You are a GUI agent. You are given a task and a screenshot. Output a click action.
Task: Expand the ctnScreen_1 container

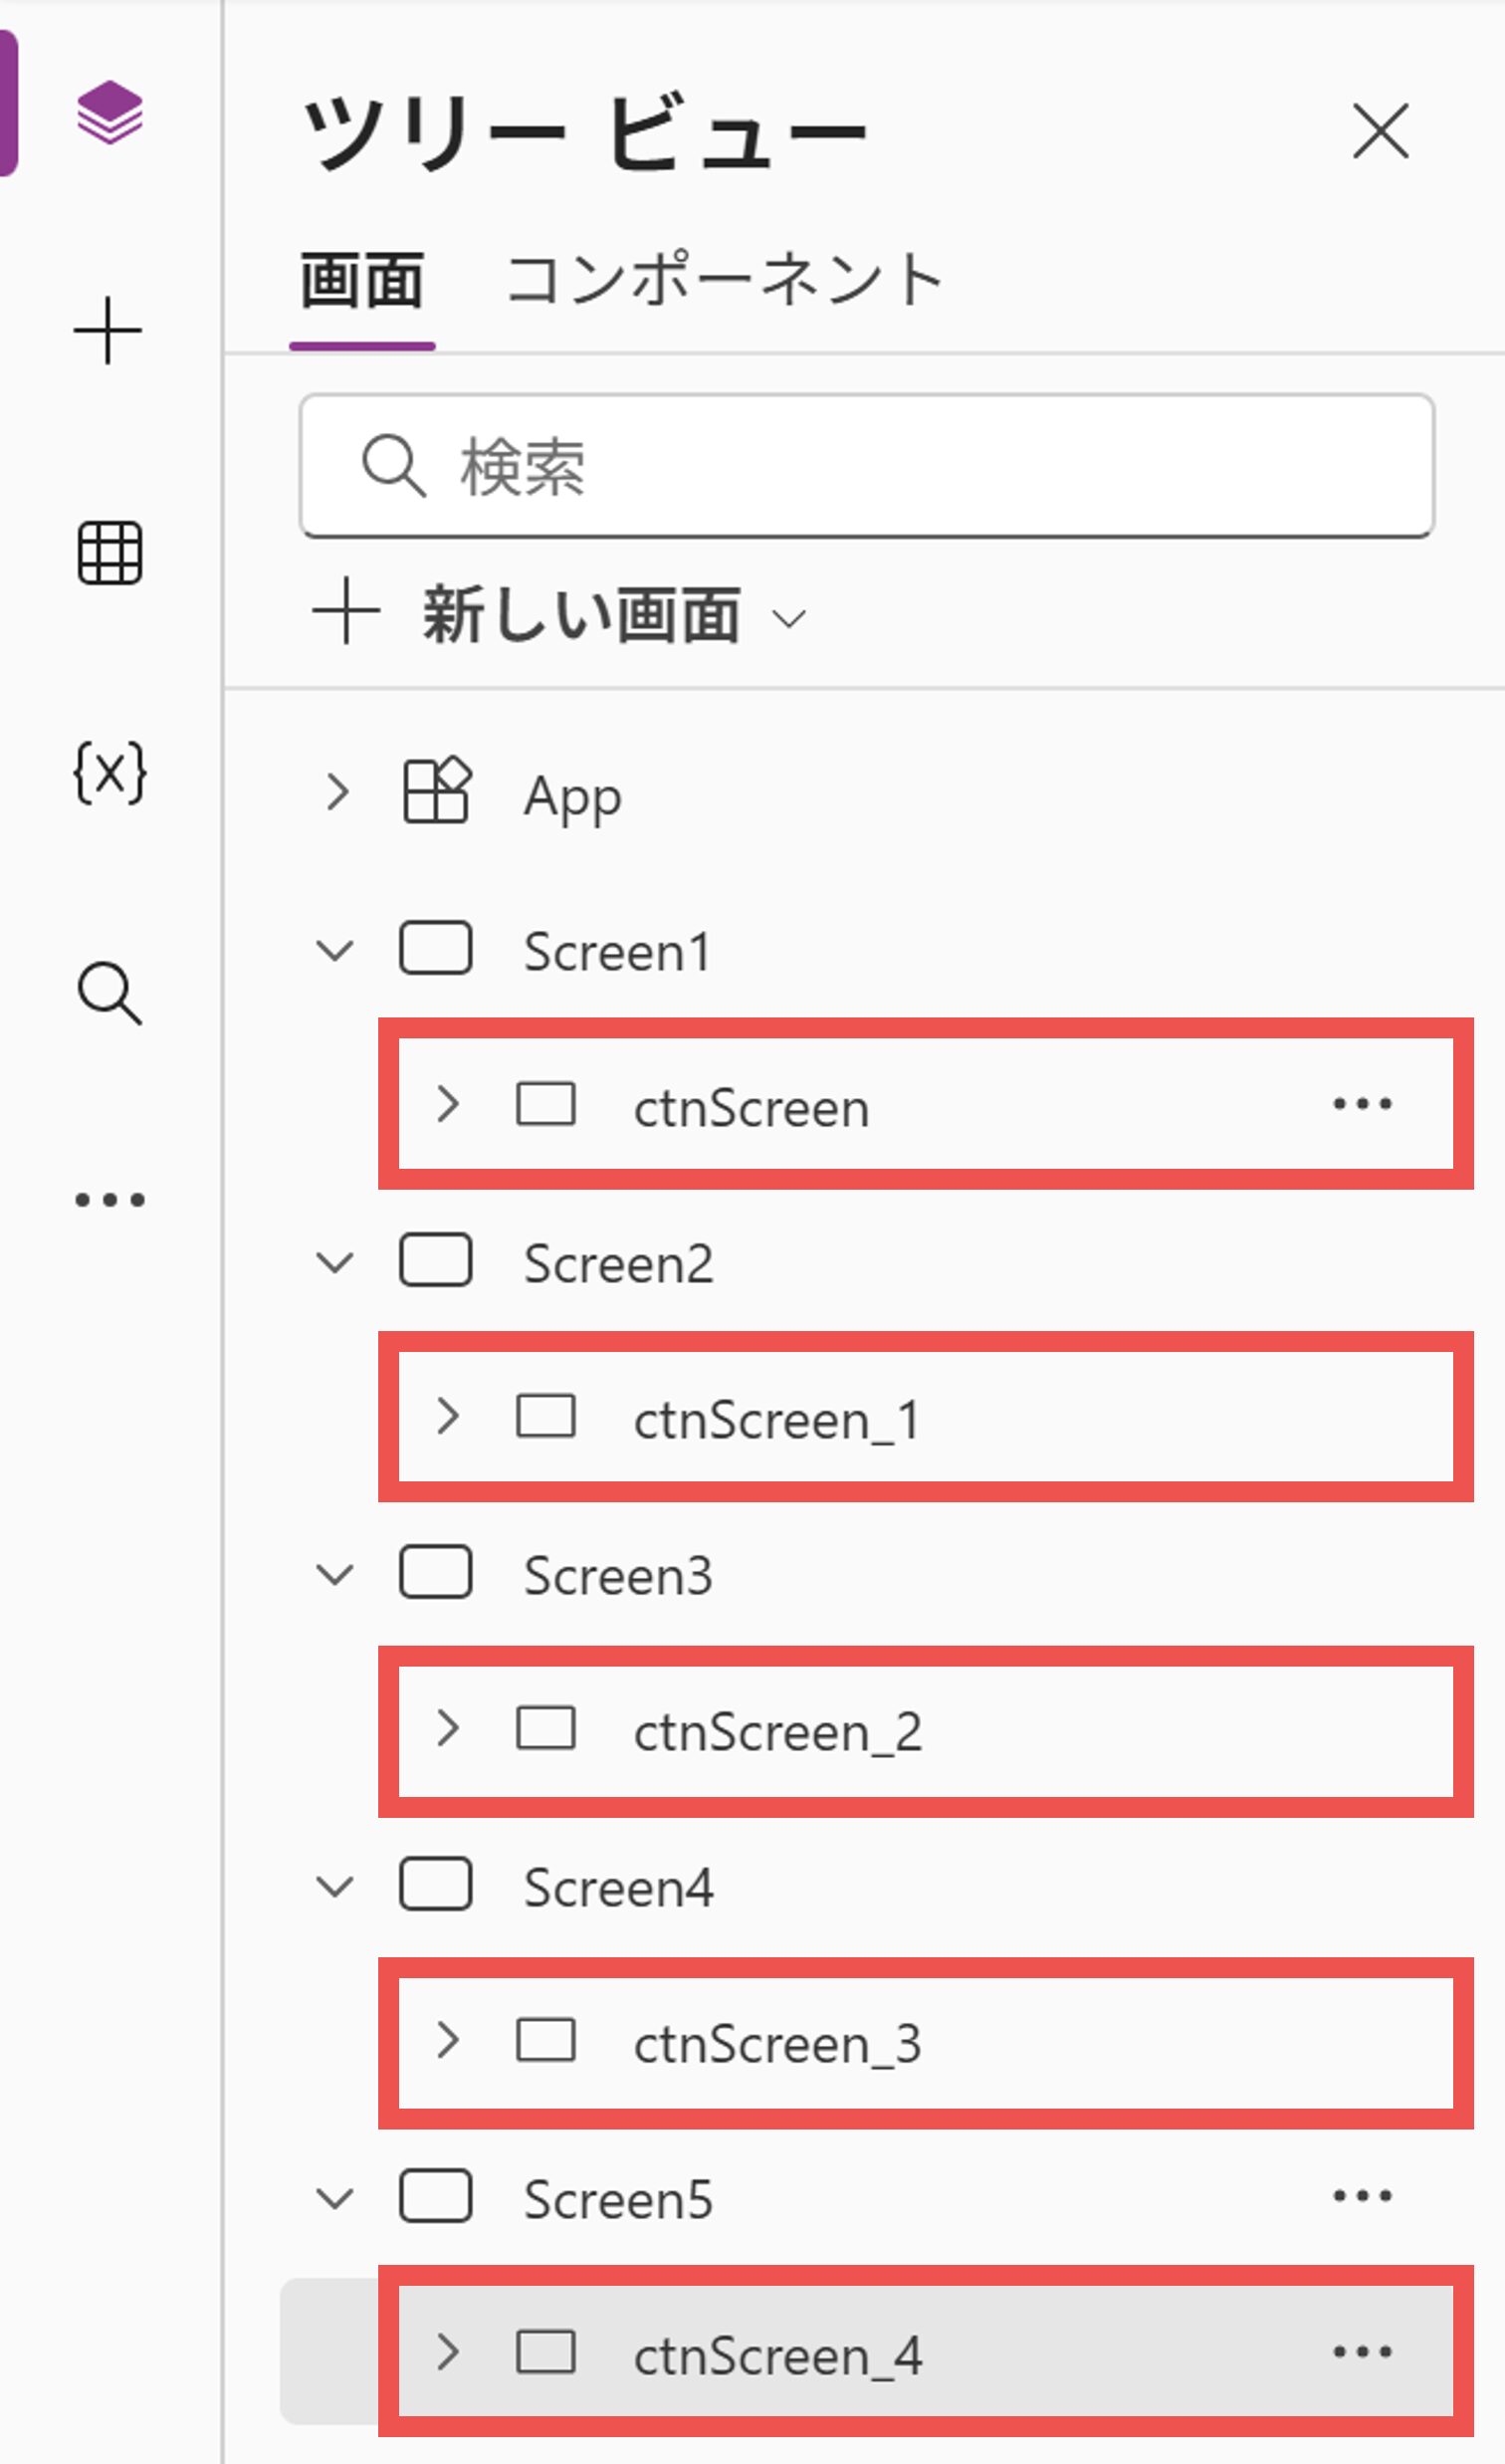(448, 1416)
